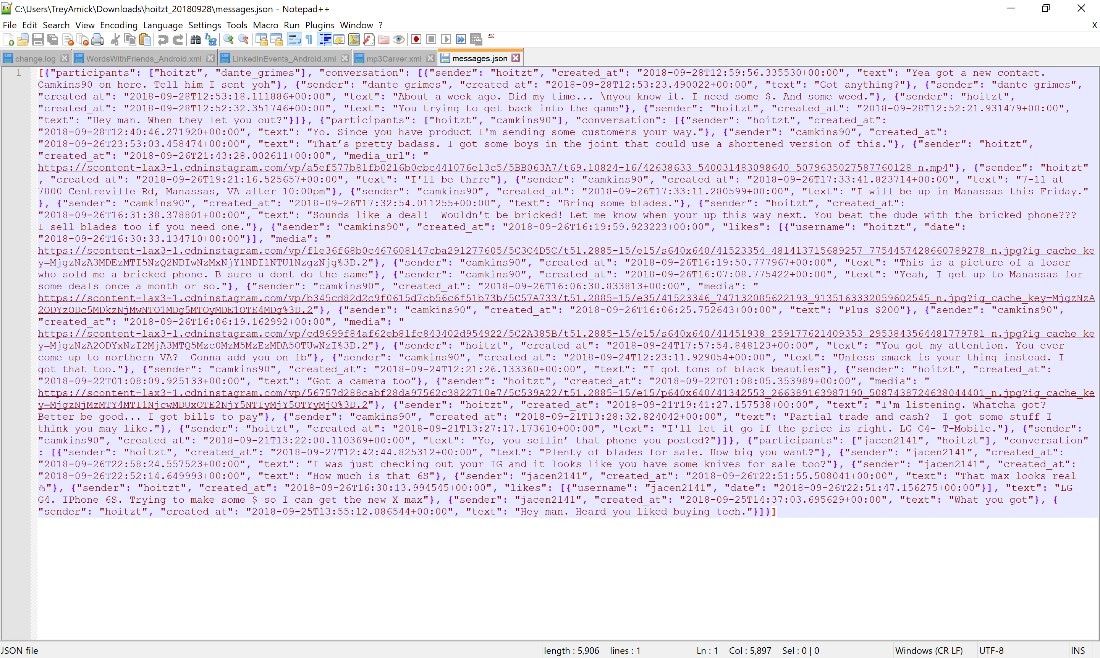Image resolution: width=1100 pixels, height=658 pixels.
Task: Open the Folder as Workspace icon
Action: [383, 40]
